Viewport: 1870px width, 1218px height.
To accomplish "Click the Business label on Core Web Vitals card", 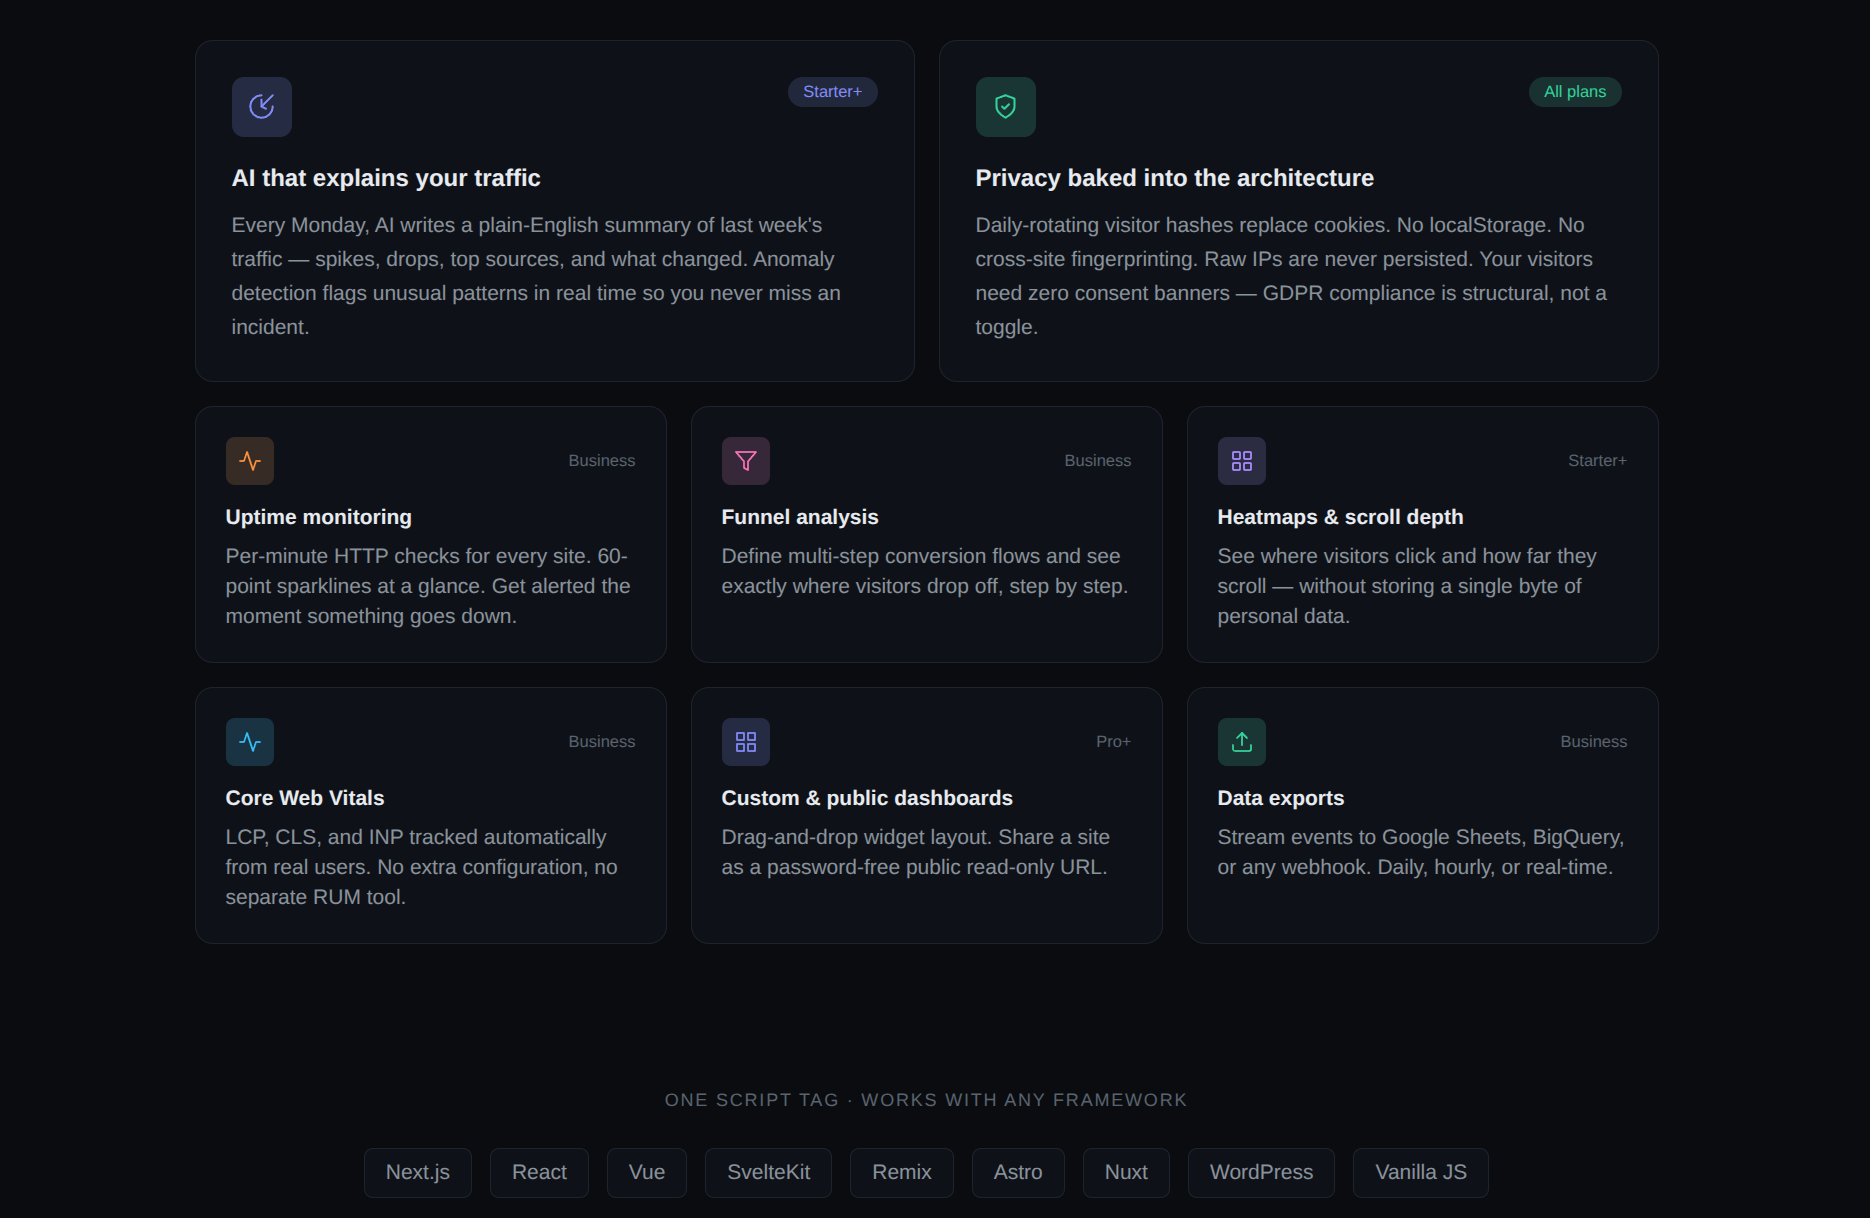I will (x=602, y=742).
